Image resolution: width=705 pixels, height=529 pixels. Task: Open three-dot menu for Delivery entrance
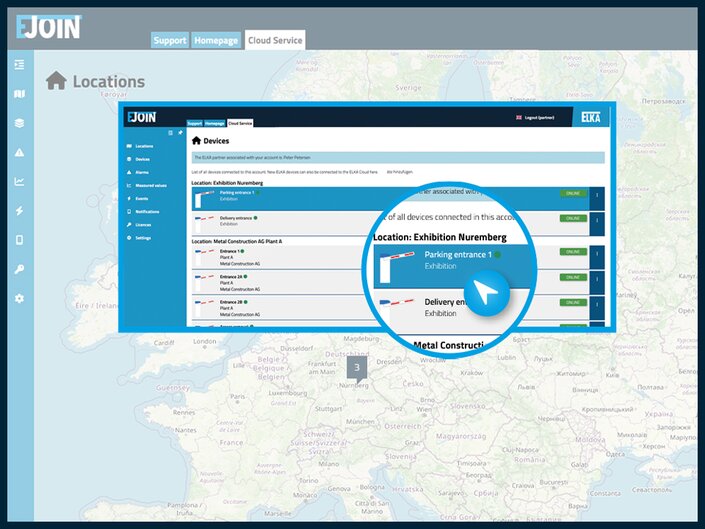click(597, 223)
